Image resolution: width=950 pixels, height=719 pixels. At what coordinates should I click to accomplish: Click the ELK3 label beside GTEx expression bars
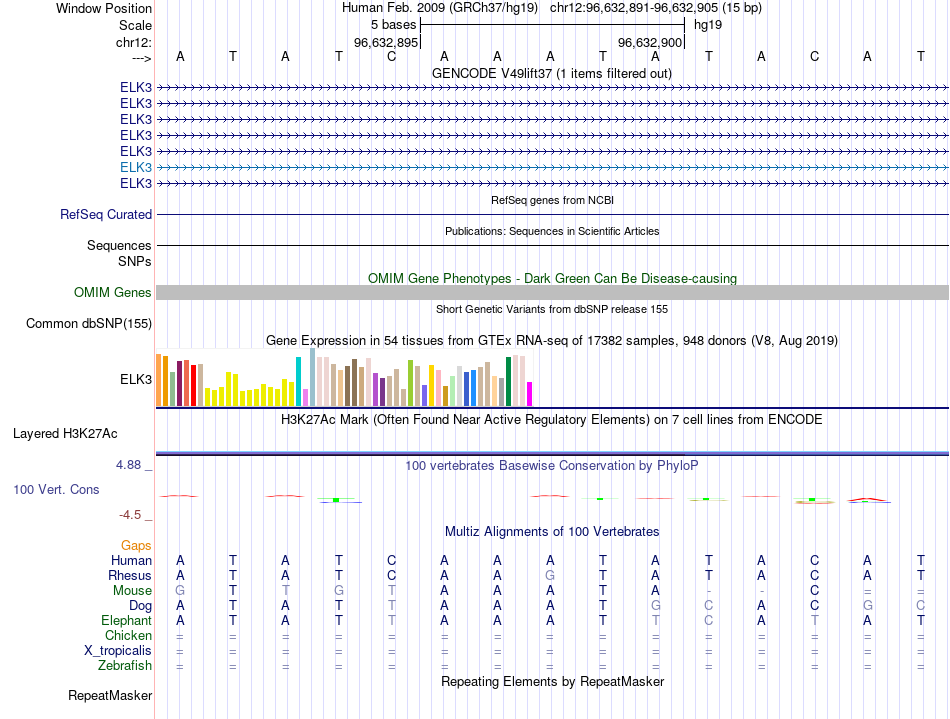point(136,379)
